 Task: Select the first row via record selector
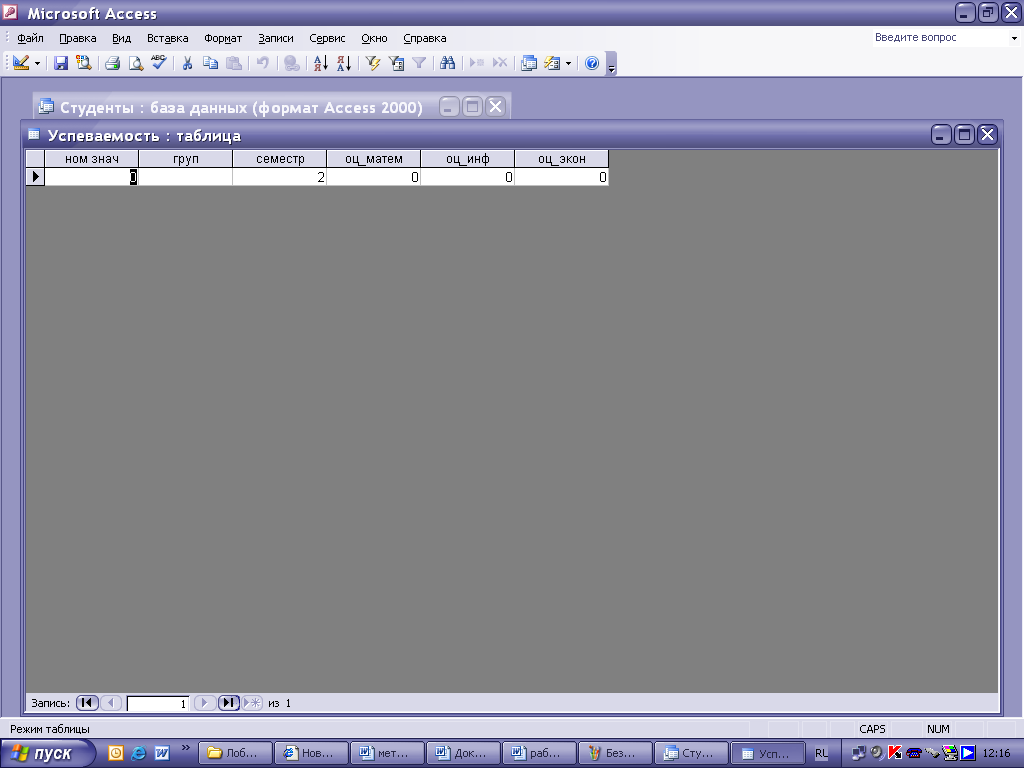coord(35,176)
